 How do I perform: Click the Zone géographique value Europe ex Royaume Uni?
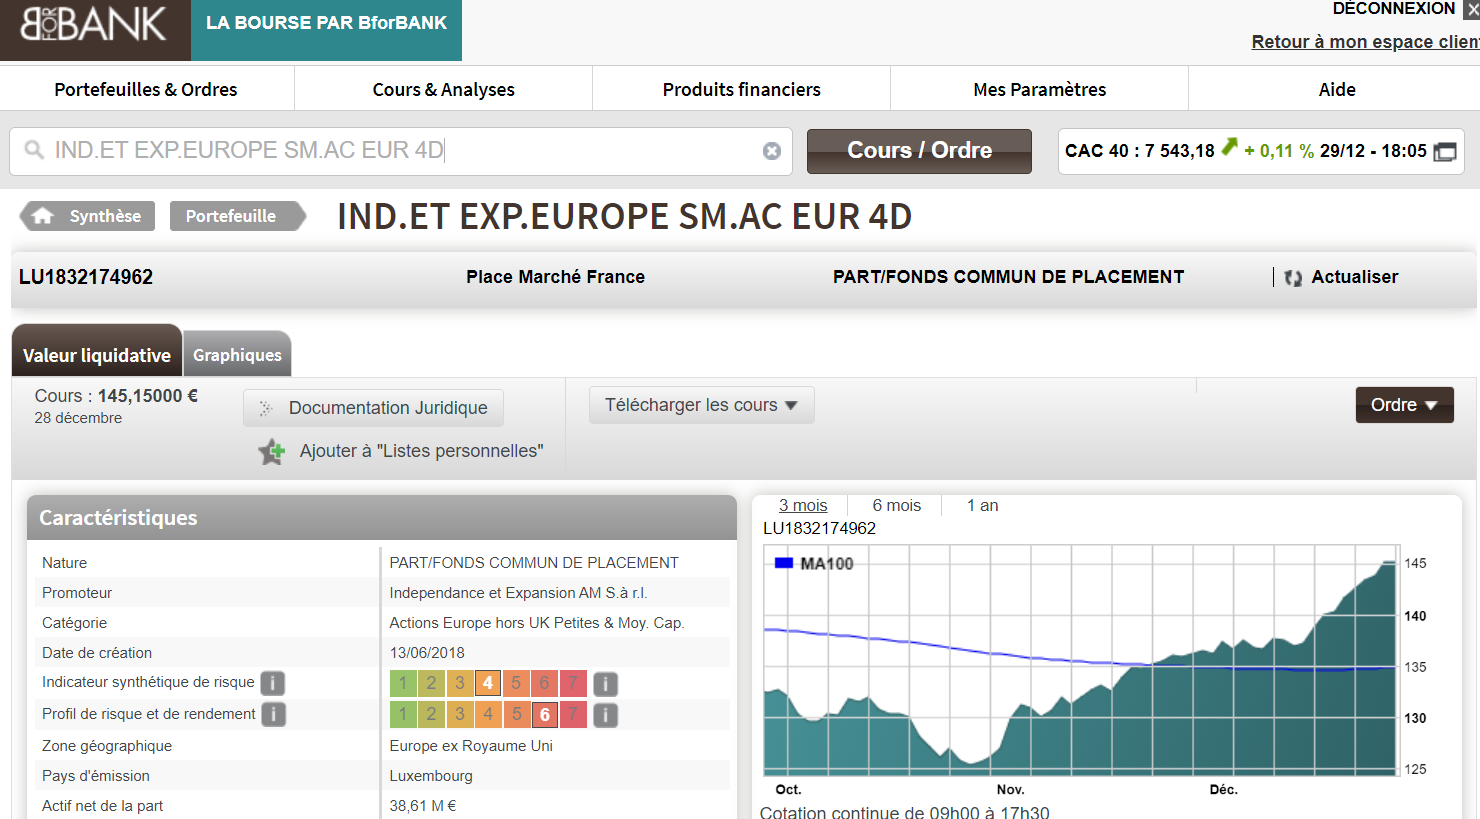[x=471, y=746]
